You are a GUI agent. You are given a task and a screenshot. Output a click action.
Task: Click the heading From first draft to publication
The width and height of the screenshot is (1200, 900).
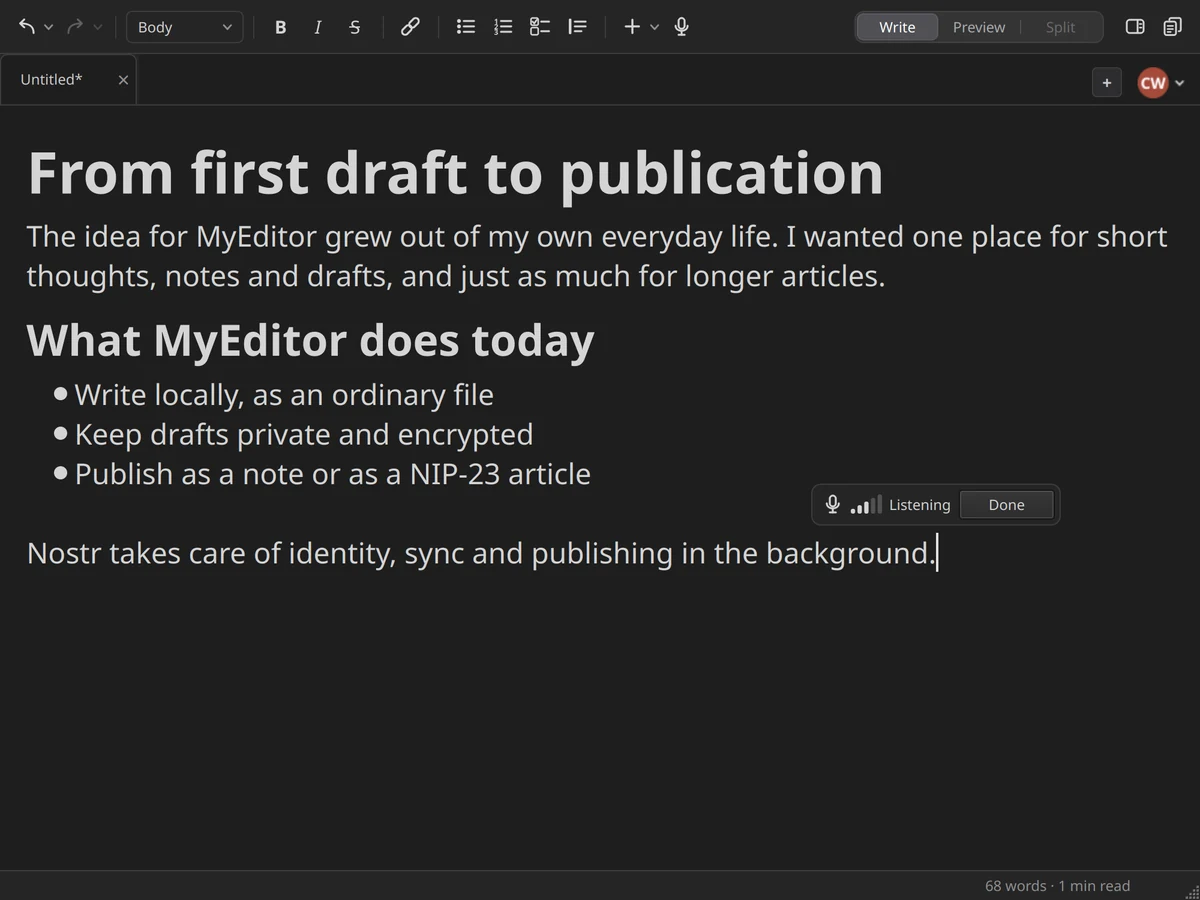click(456, 173)
